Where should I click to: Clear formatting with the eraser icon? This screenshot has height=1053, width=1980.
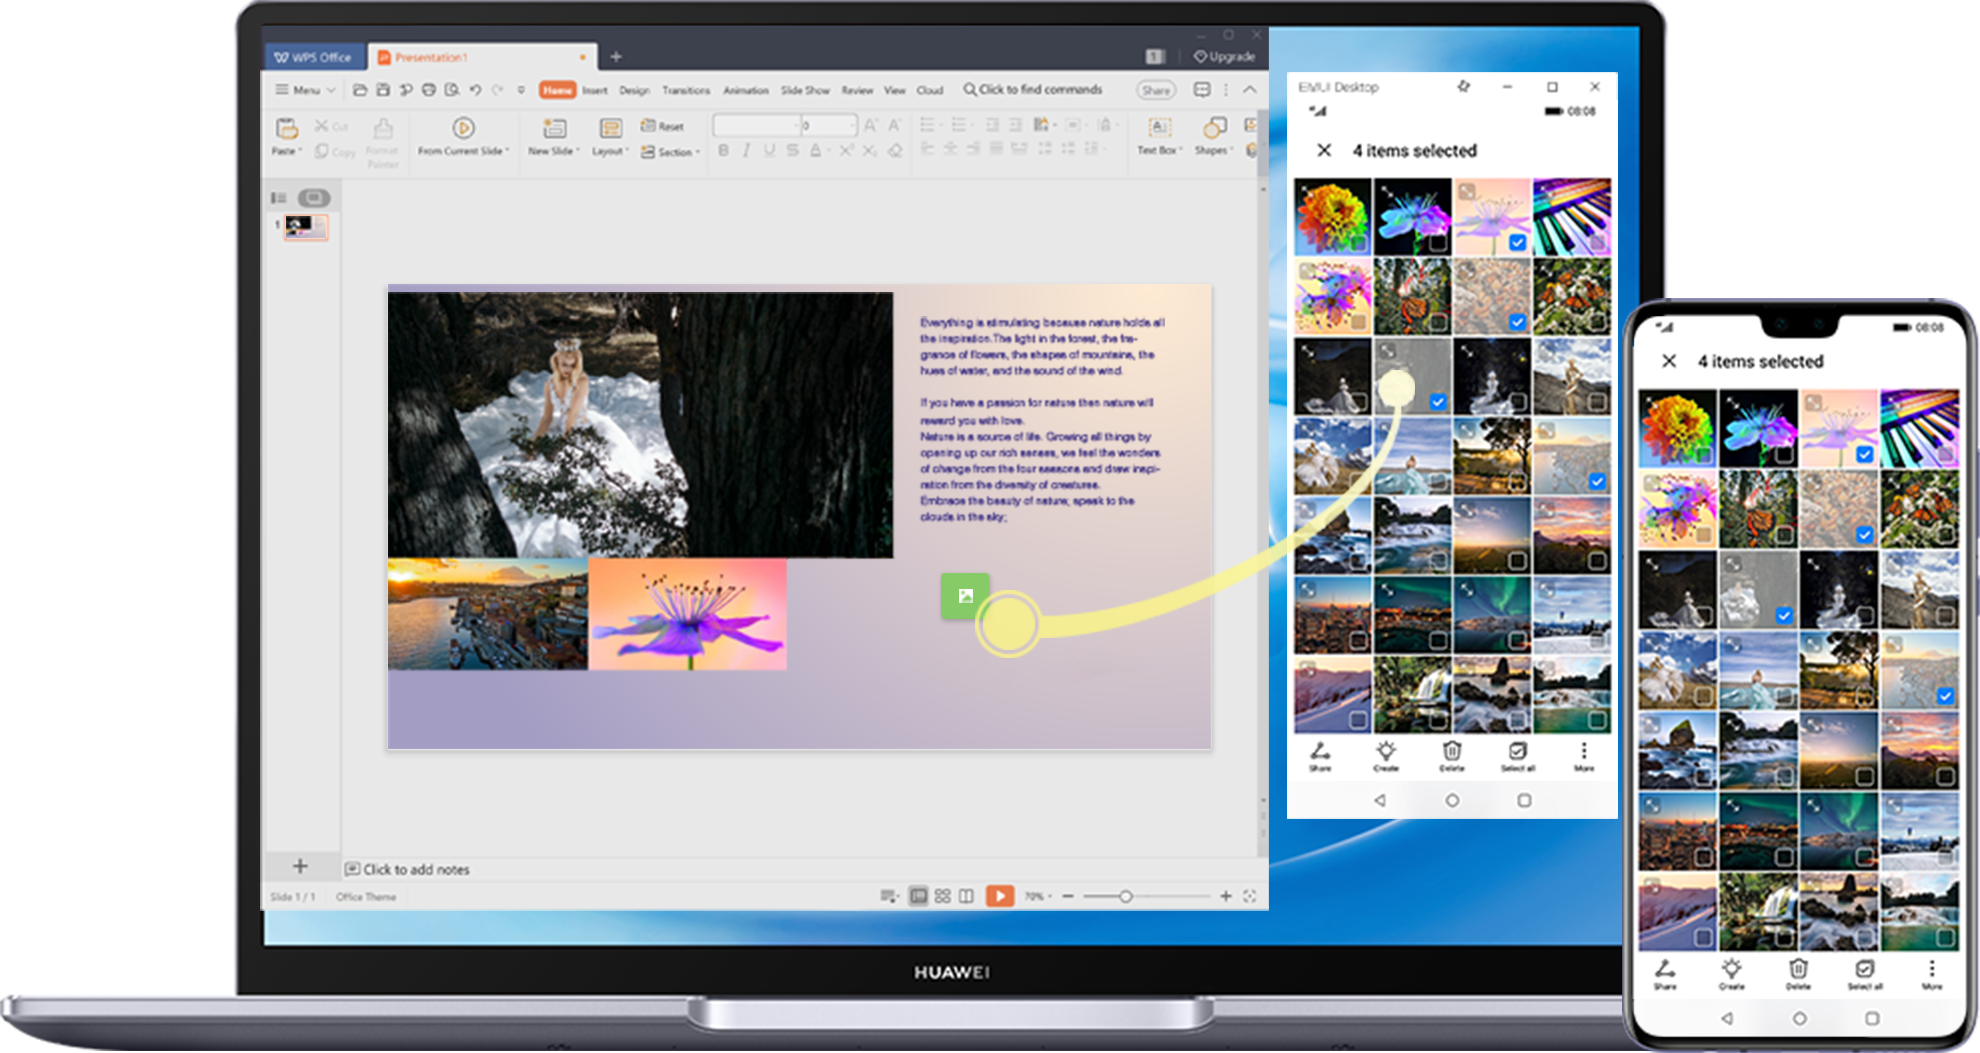point(895,151)
